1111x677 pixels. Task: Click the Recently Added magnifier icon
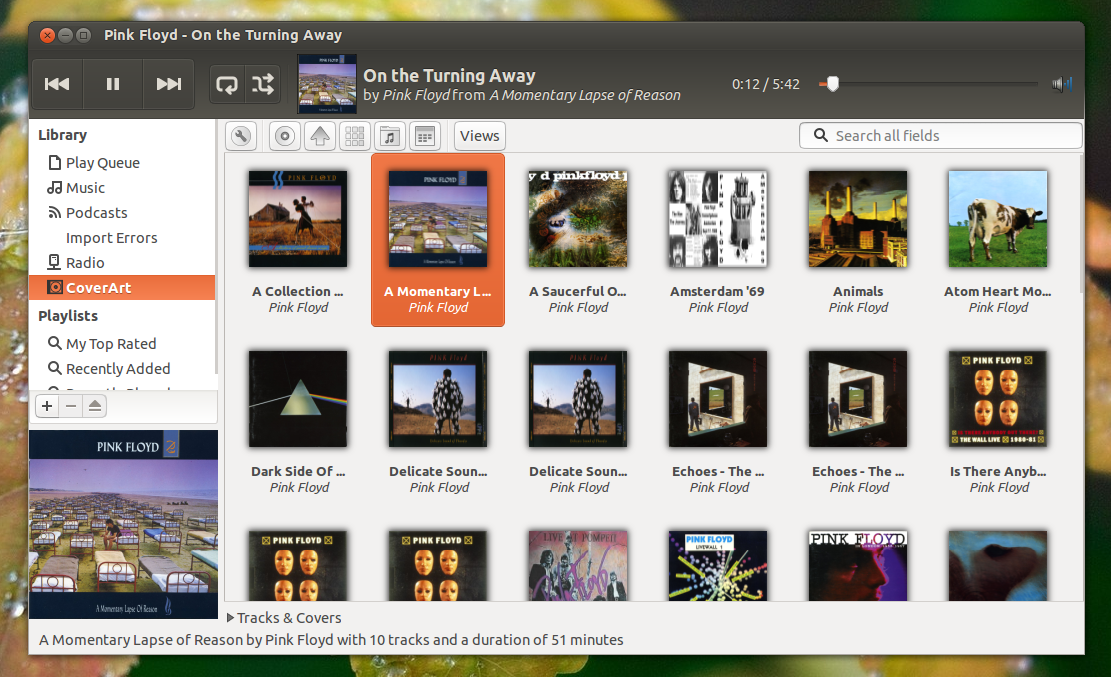click(55, 368)
